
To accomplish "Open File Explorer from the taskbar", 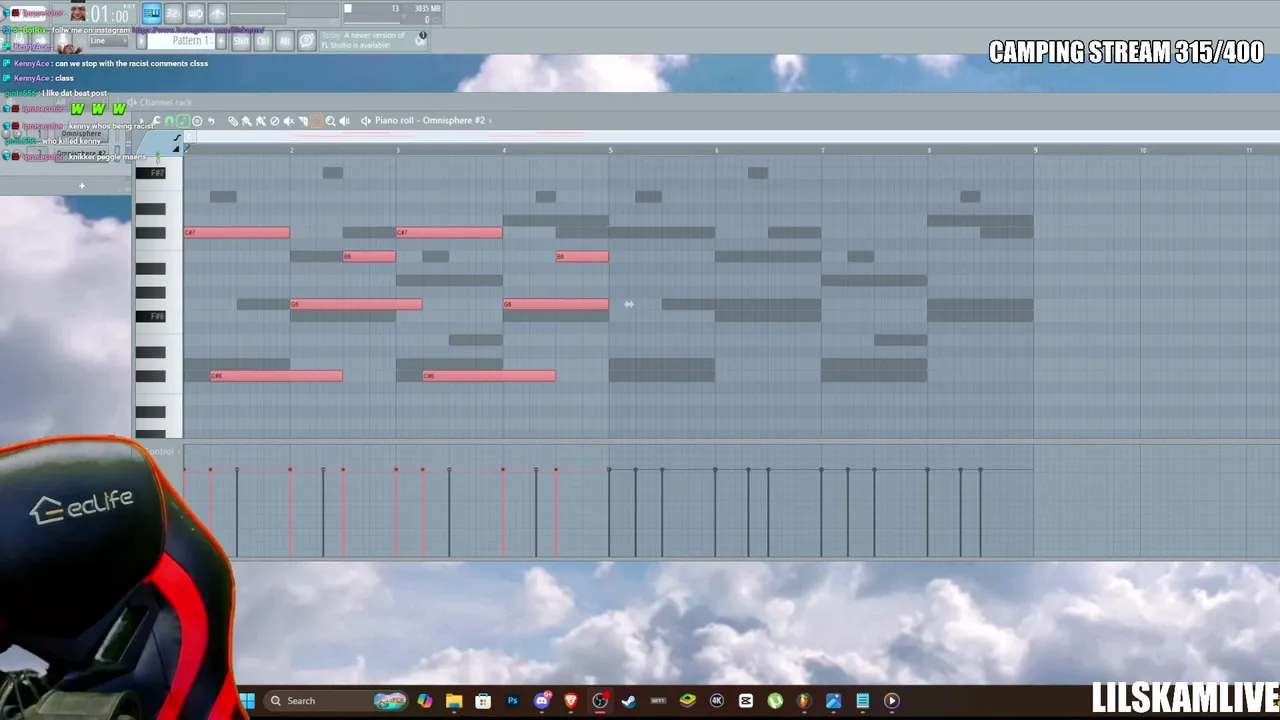I will click(x=454, y=701).
